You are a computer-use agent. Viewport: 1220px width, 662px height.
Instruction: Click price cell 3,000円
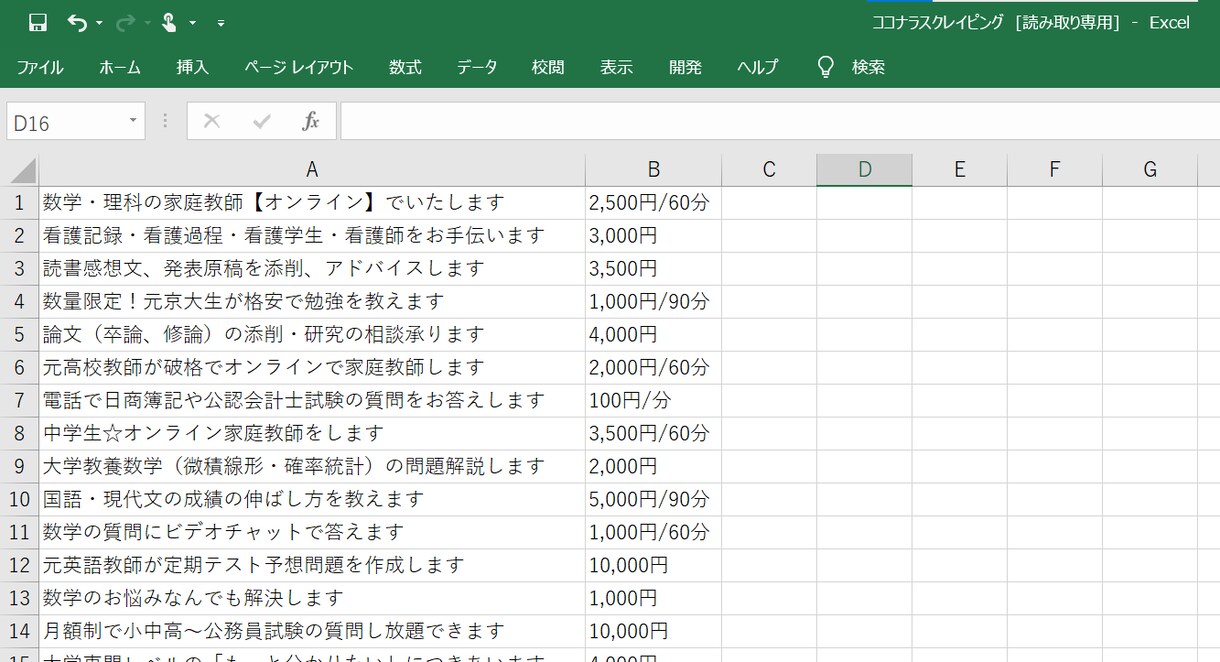pos(653,236)
